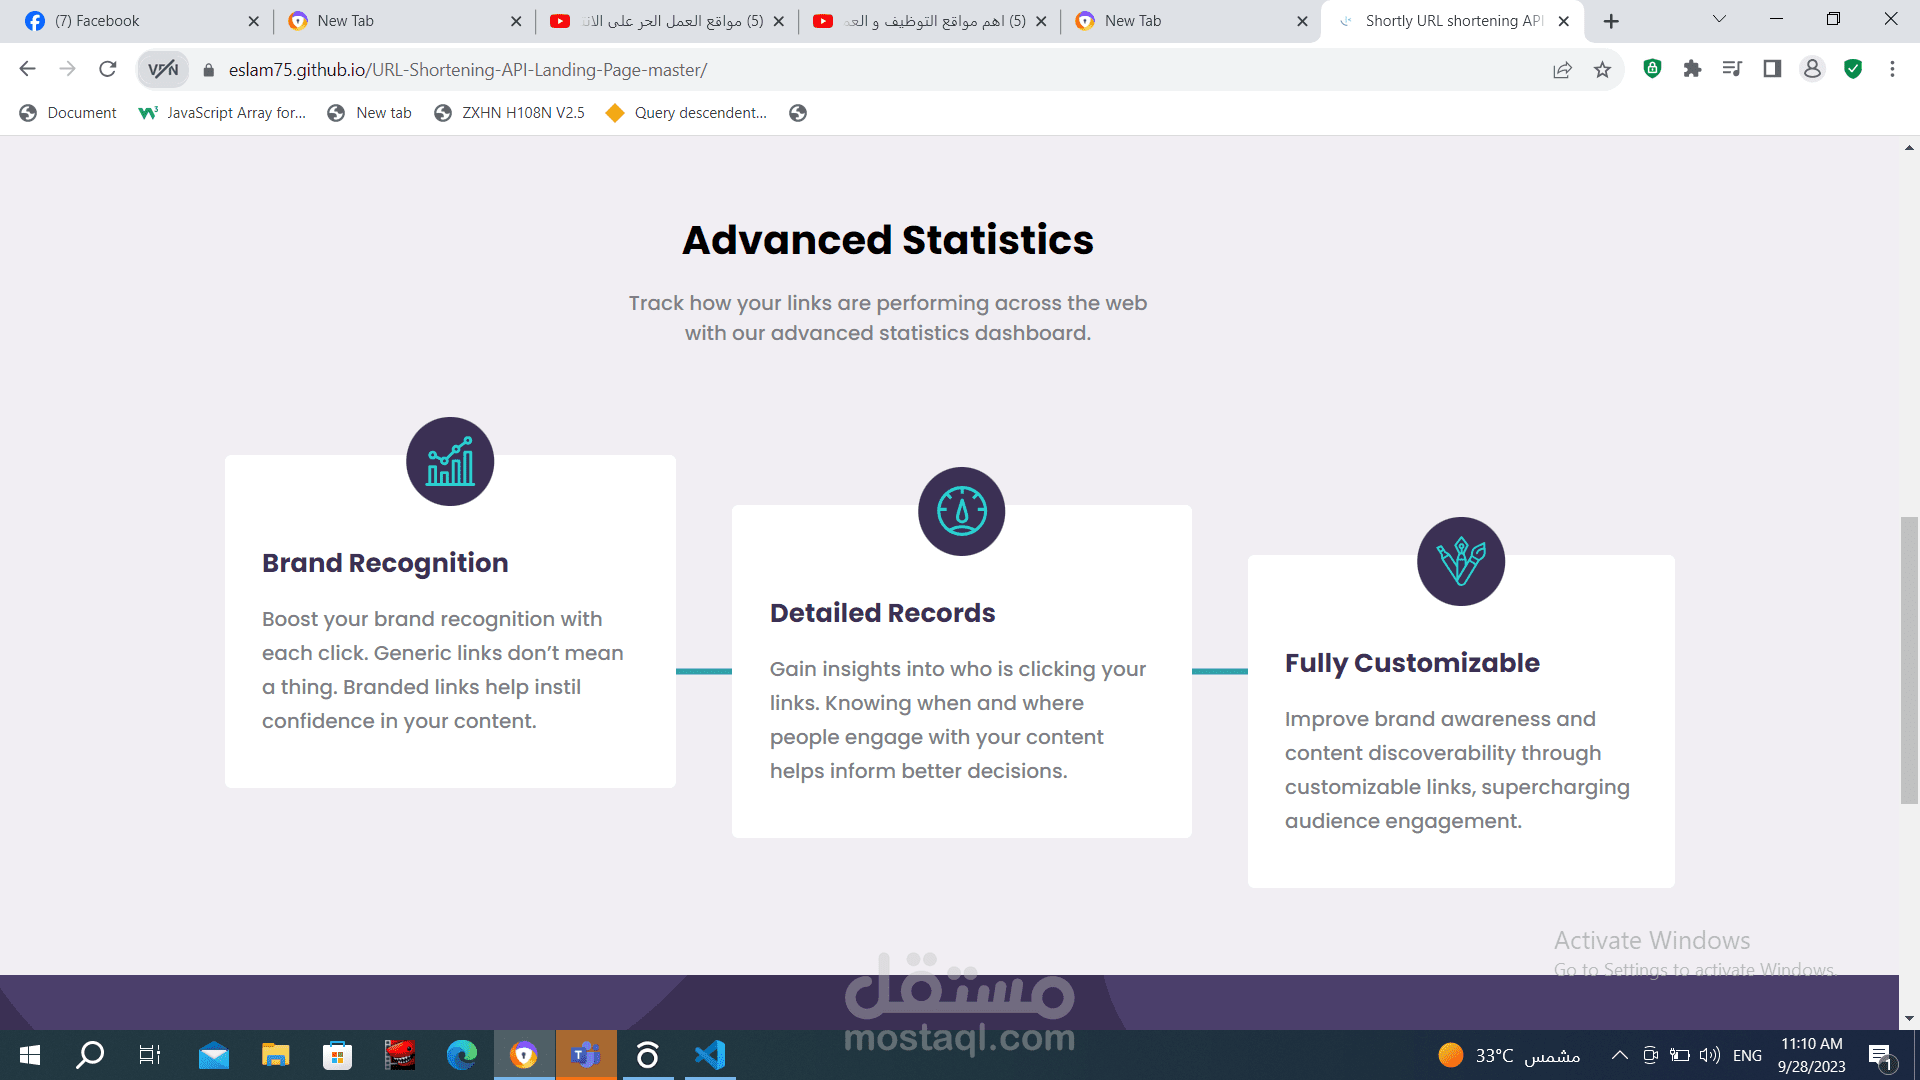
Task: Expand the tab search chevron
Action: (1719, 19)
